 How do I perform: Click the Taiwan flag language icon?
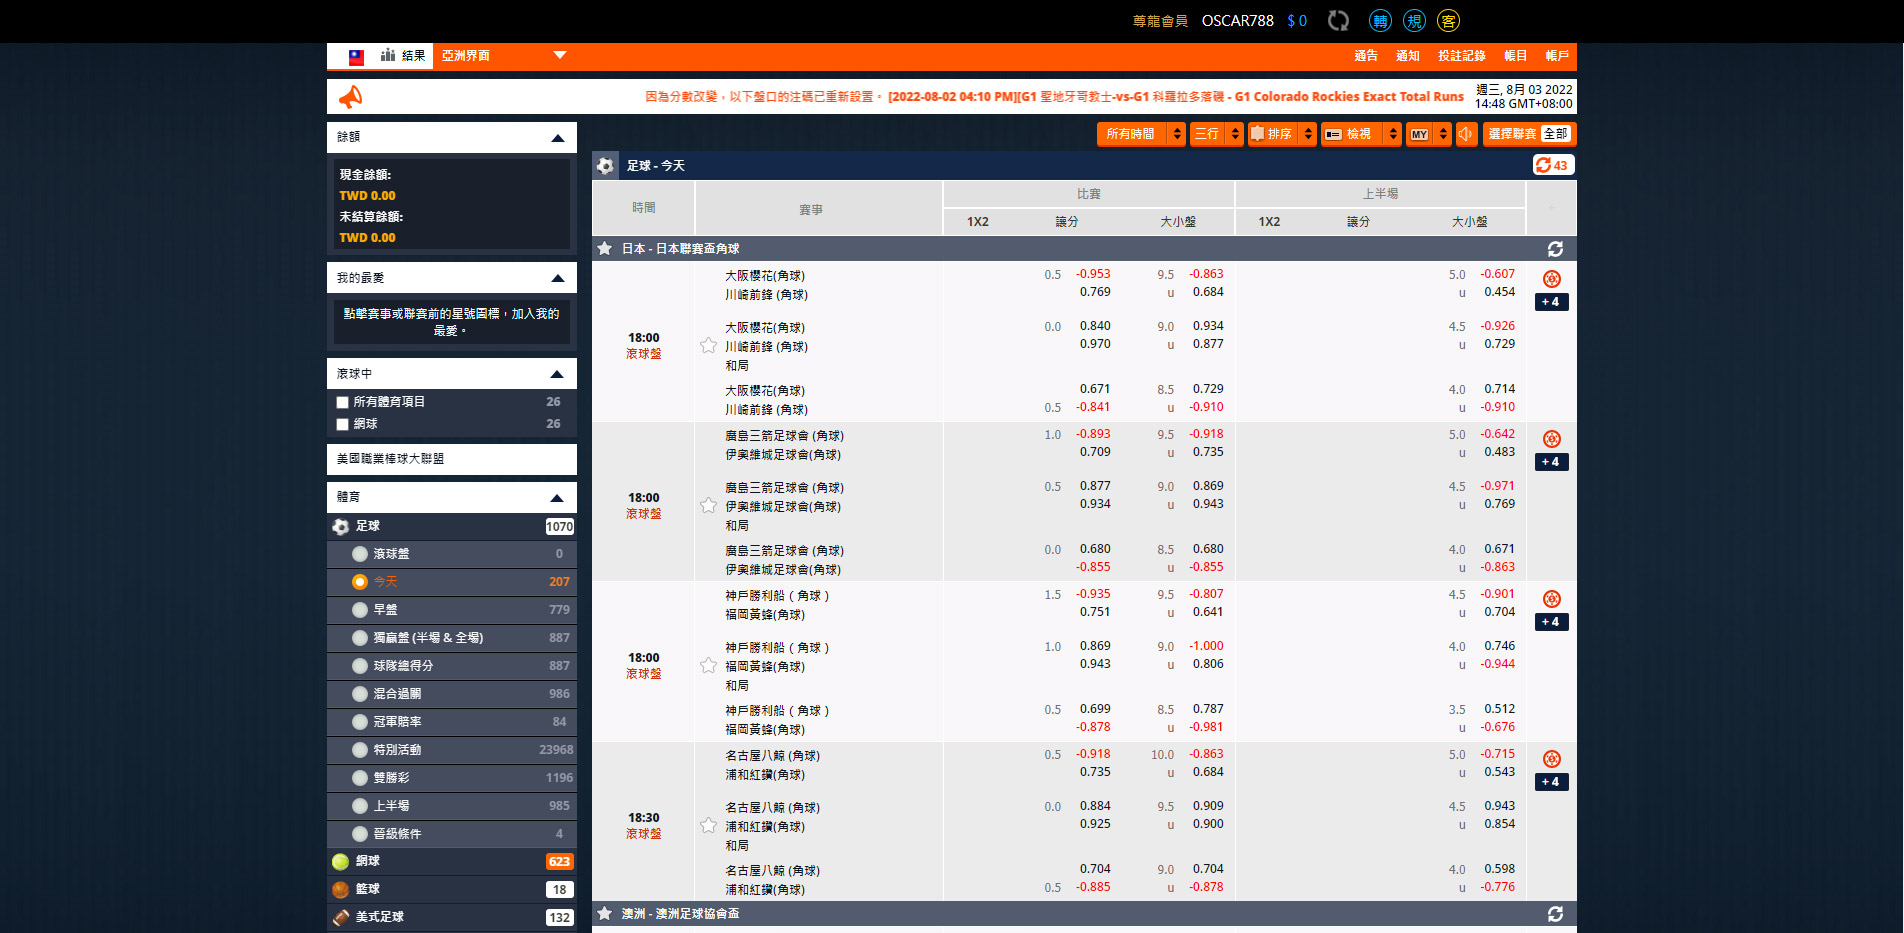356,57
